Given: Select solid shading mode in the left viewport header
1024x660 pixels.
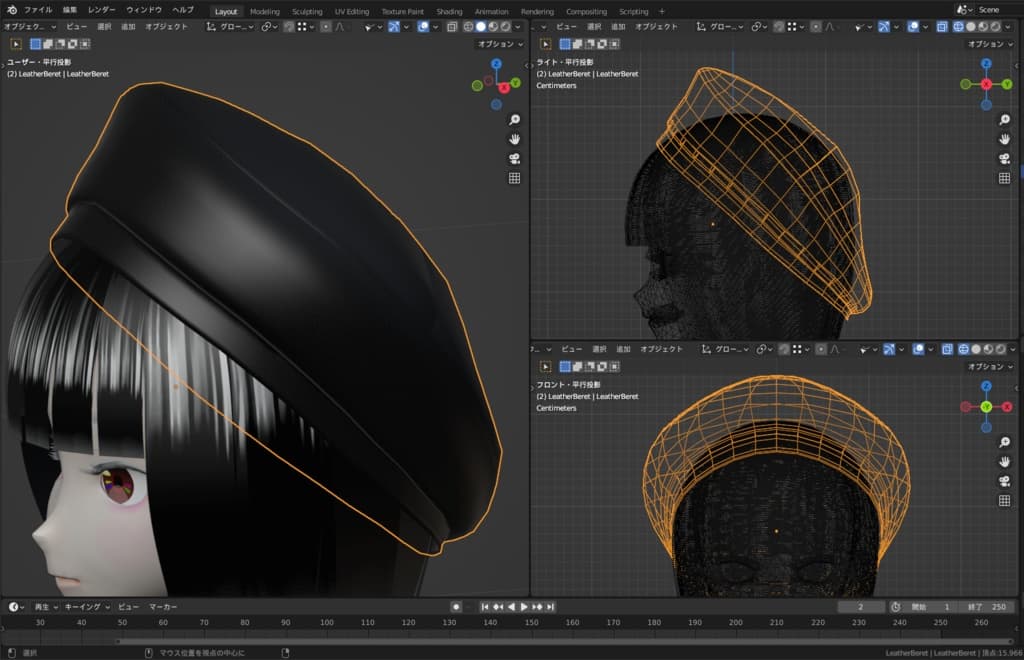Looking at the screenshot, I should pyautogui.click(x=481, y=27).
